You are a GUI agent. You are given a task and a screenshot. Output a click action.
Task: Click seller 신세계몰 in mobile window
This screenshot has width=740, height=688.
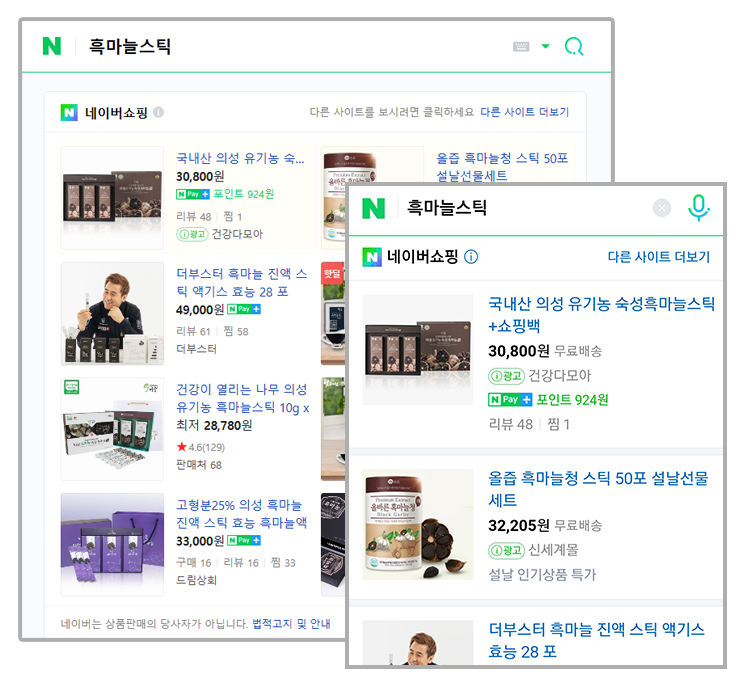click(553, 550)
